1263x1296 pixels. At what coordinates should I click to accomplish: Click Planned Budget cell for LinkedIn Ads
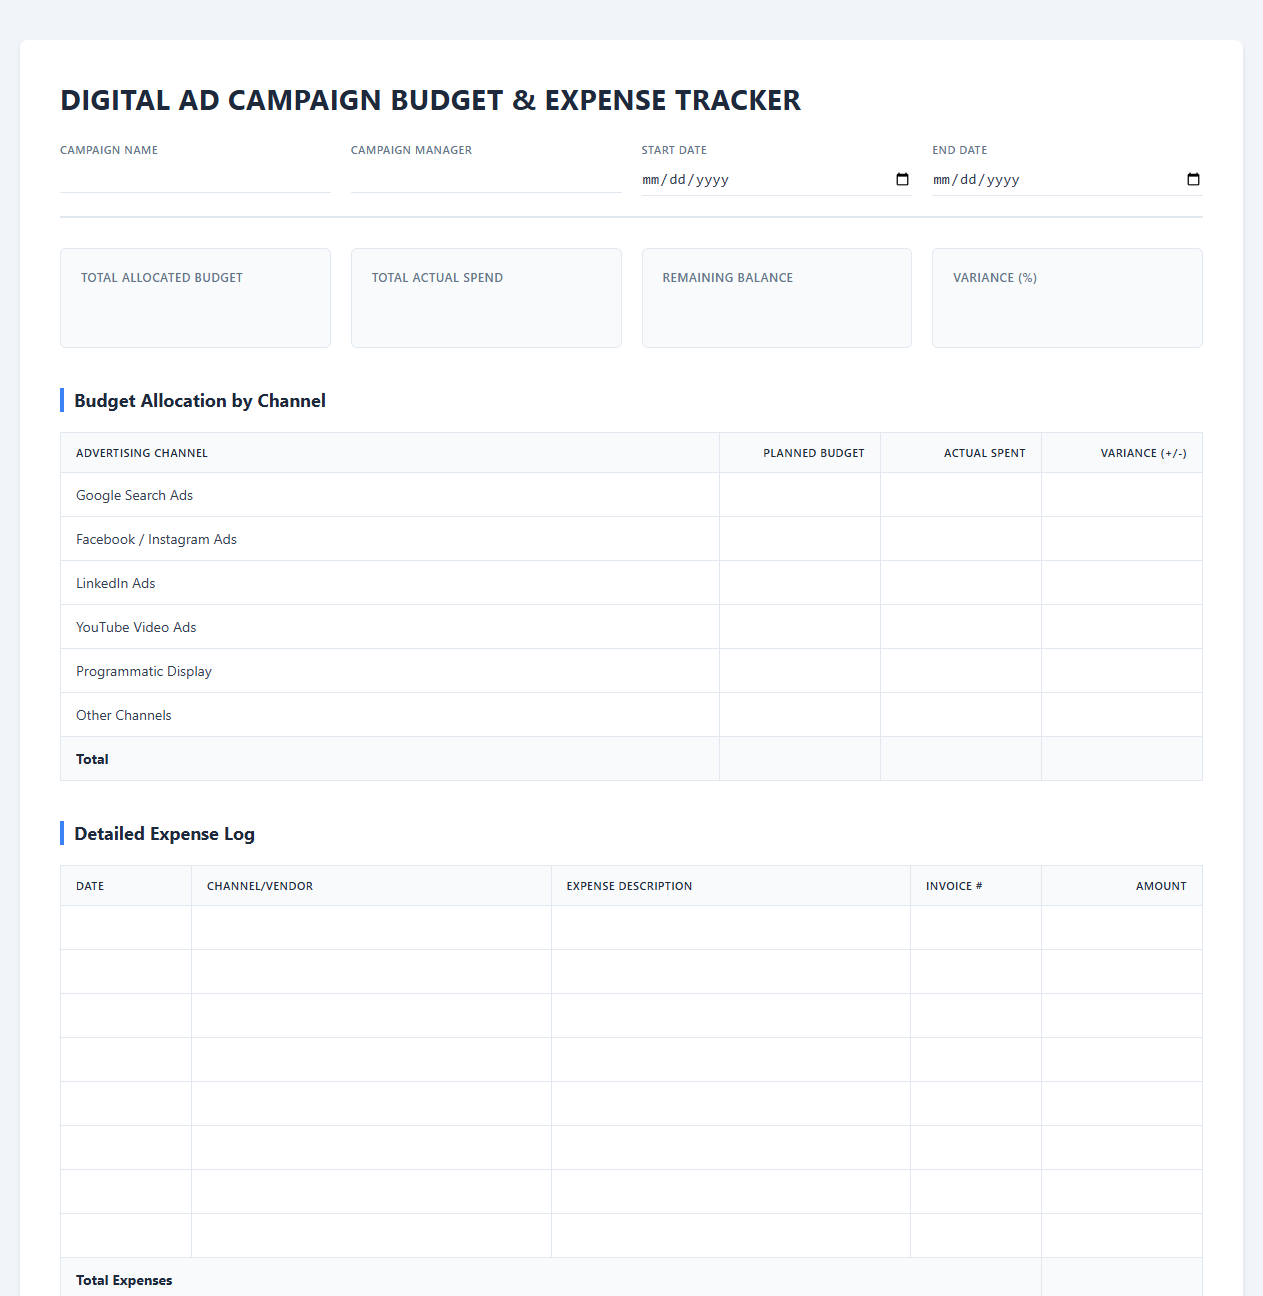[x=800, y=583]
